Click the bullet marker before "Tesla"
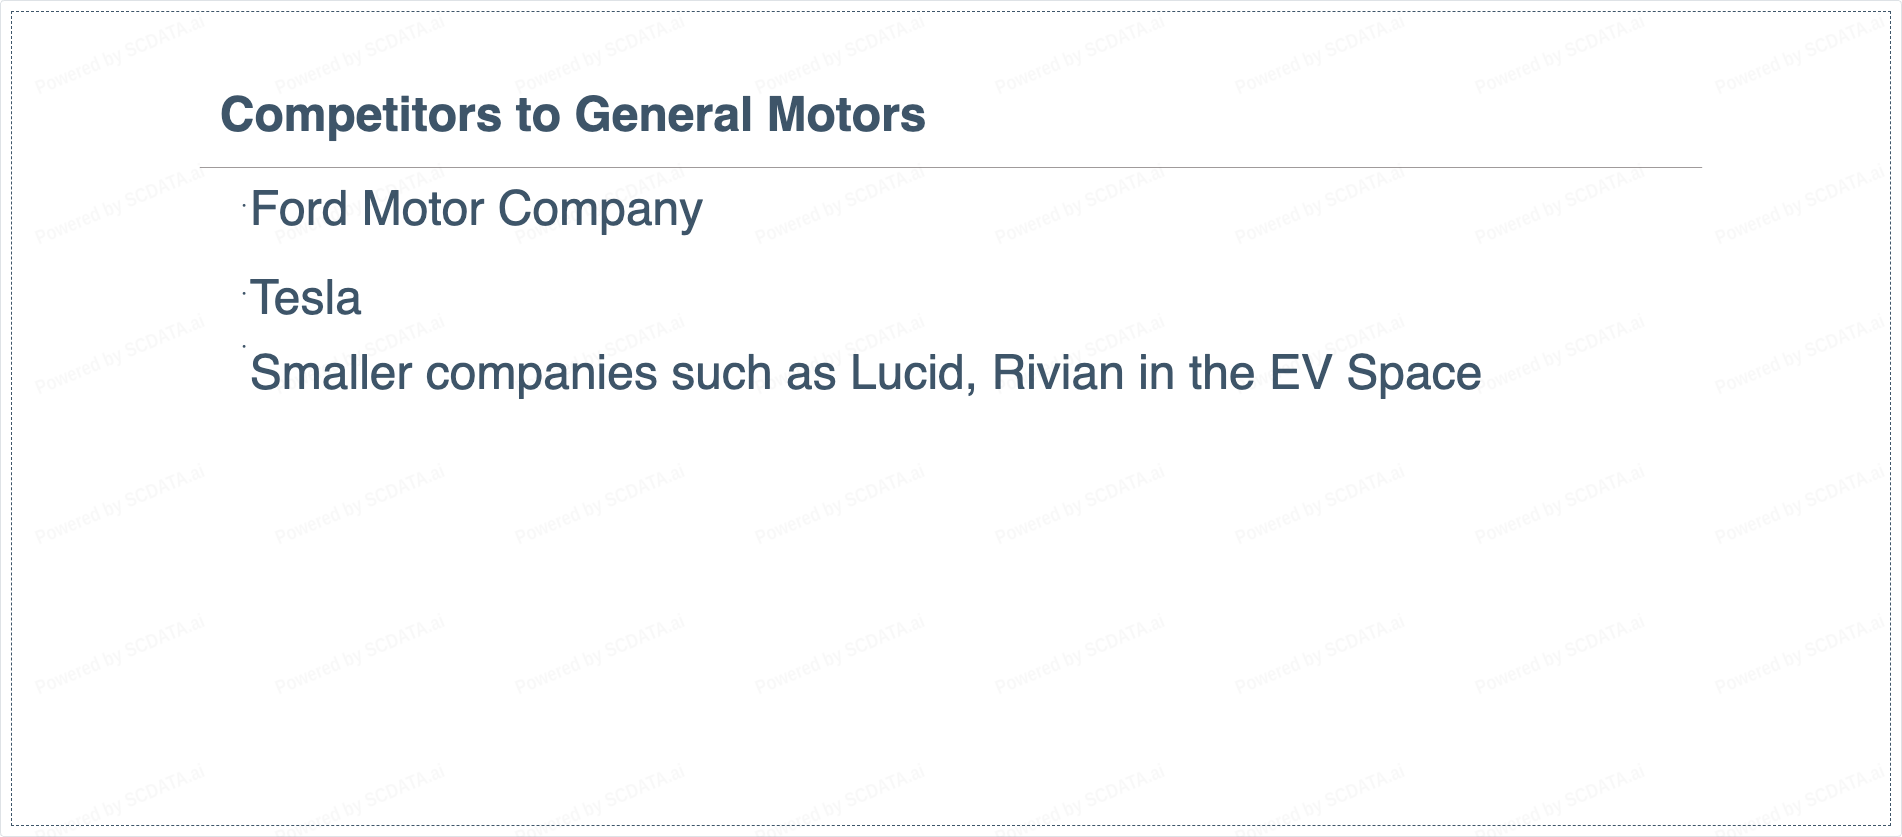 (244, 293)
